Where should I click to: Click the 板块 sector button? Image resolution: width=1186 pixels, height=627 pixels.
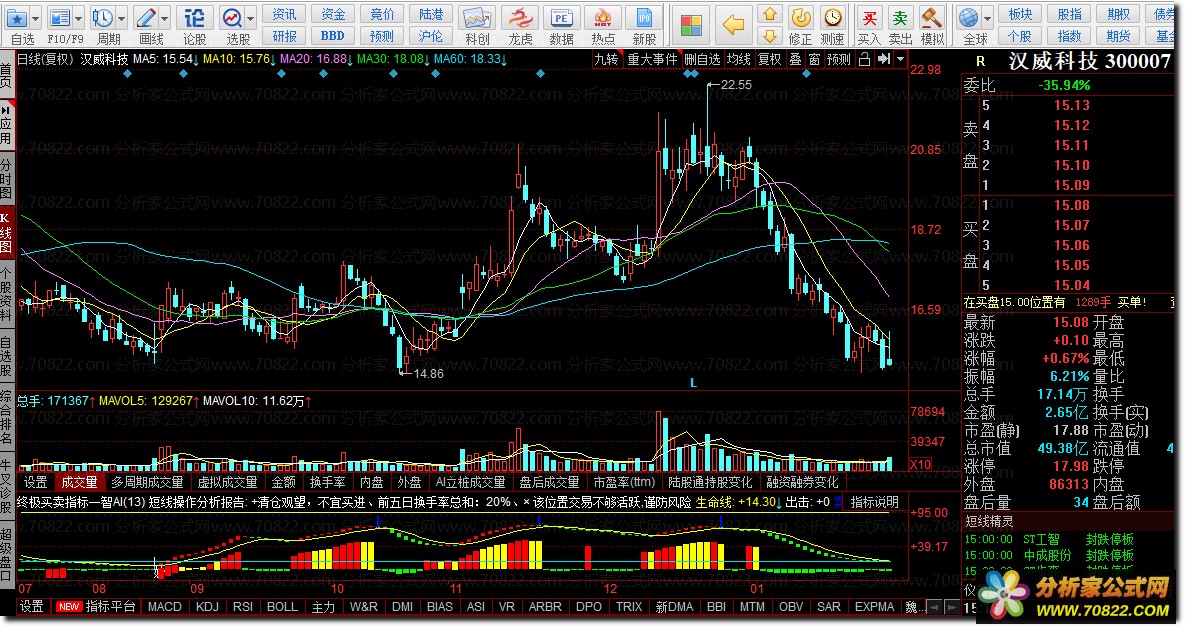click(x=1020, y=14)
